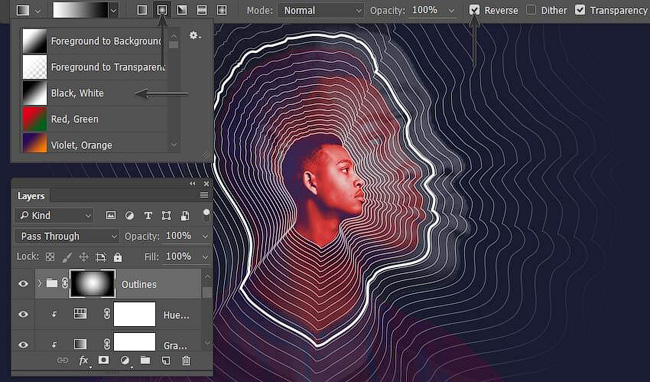Hide the Hue adjustment layer

[23, 314]
